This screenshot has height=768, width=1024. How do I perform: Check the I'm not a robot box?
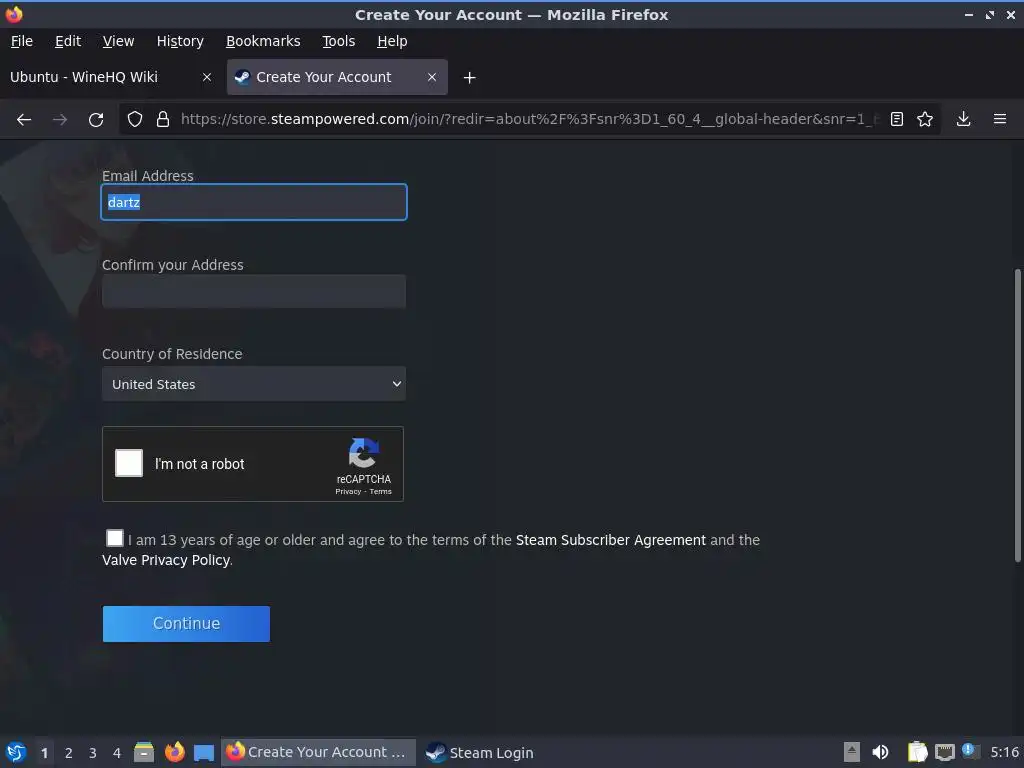(x=129, y=463)
